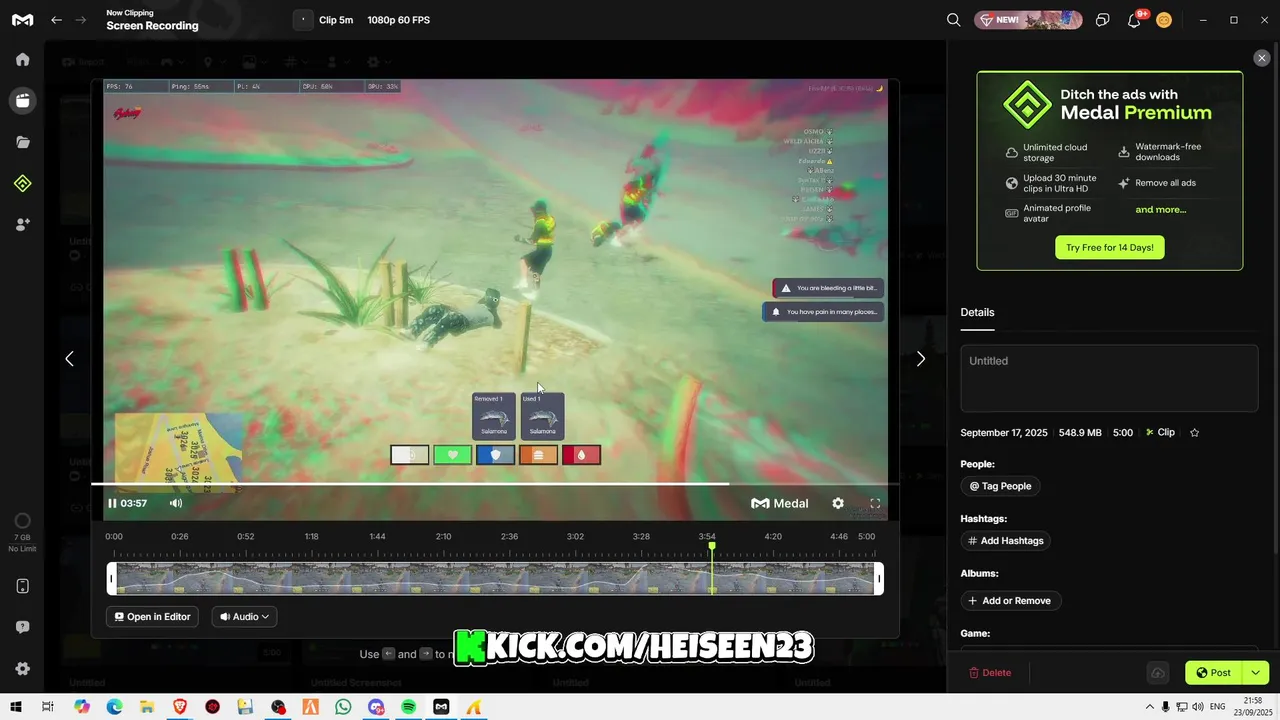Viewport: 1280px width, 720px height.
Task: Click the Untitled title input field
Action: (1109, 378)
